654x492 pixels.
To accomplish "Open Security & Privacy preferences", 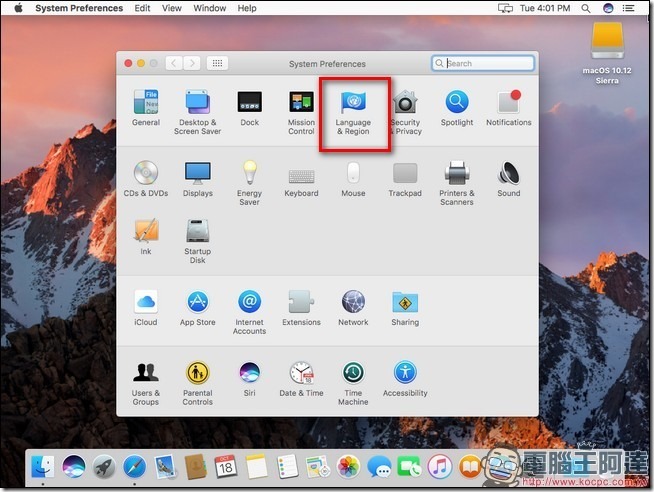I will click(405, 112).
